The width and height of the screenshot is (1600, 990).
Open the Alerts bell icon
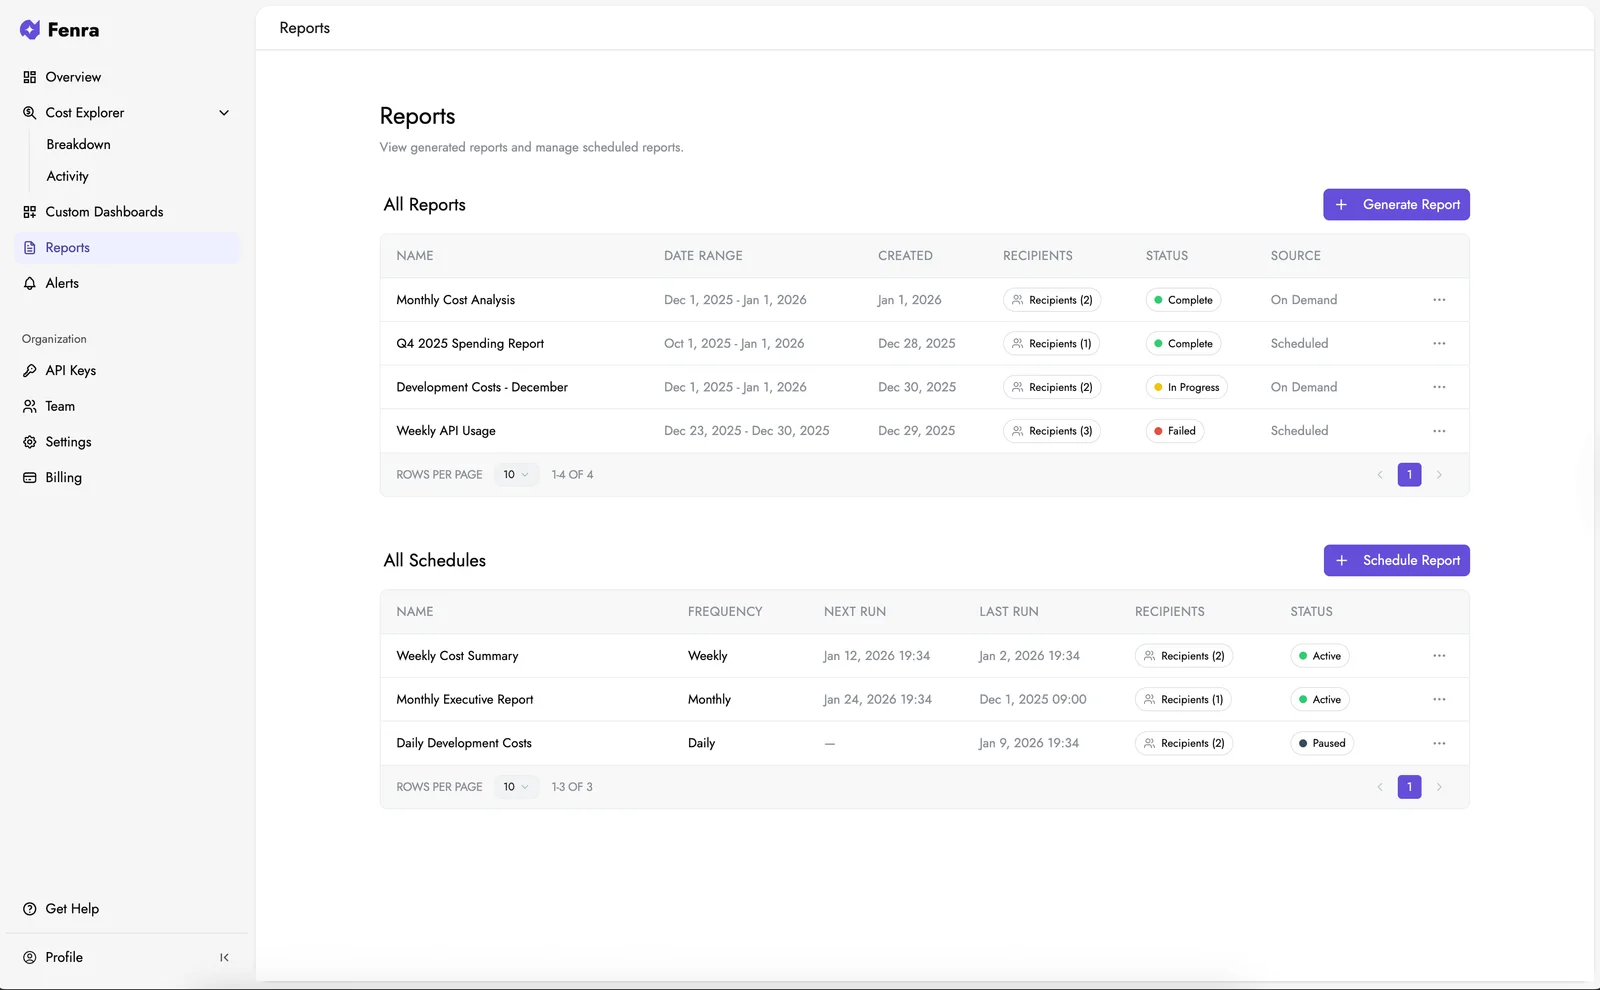pos(30,283)
